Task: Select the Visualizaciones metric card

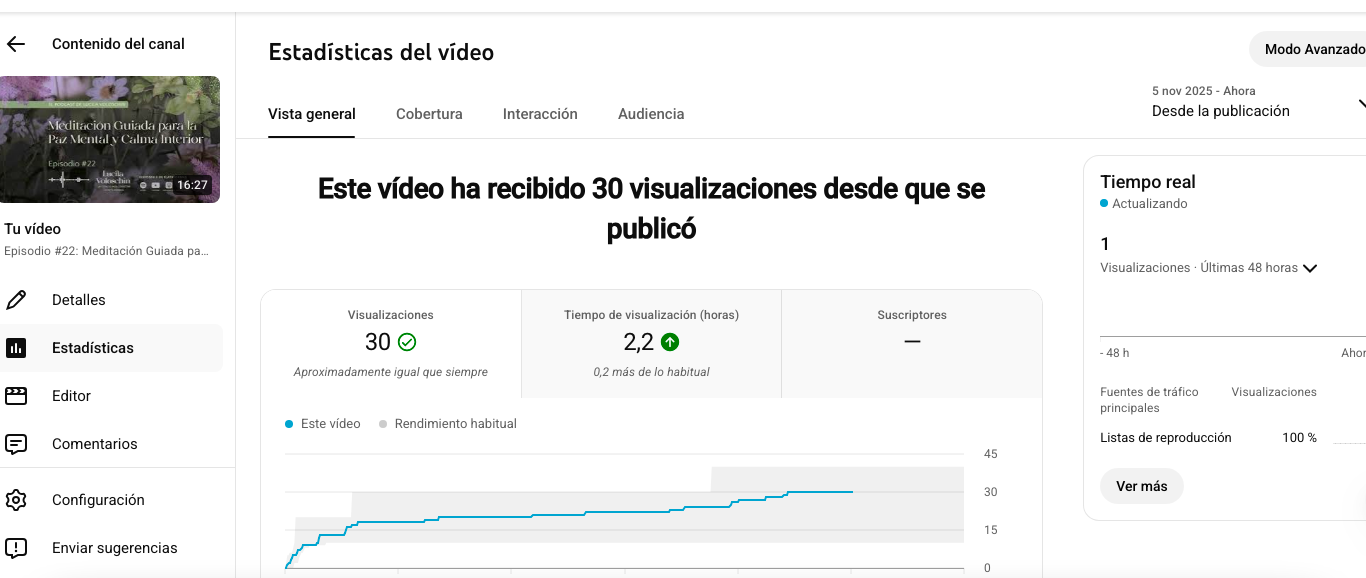Action: 391,343
